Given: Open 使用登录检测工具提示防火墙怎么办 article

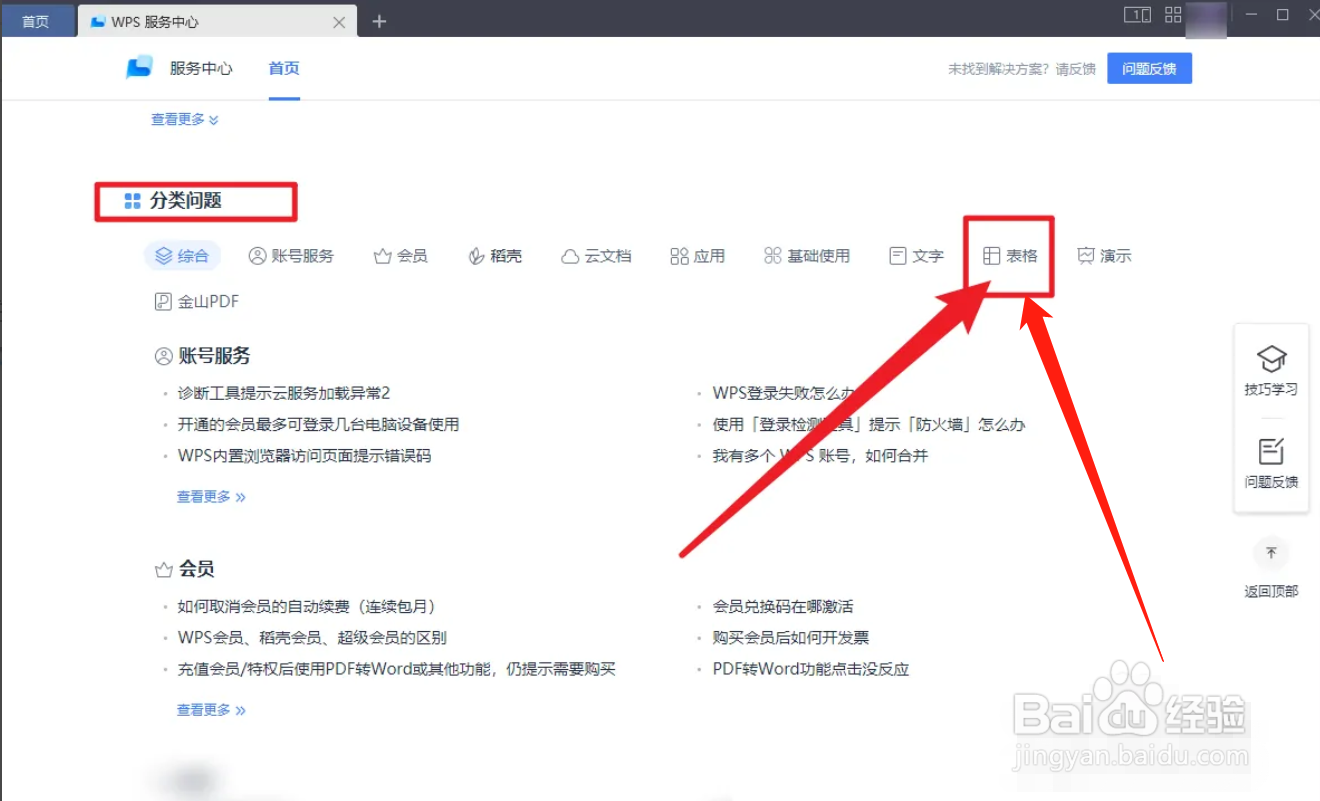Looking at the screenshot, I should point(868,425).
